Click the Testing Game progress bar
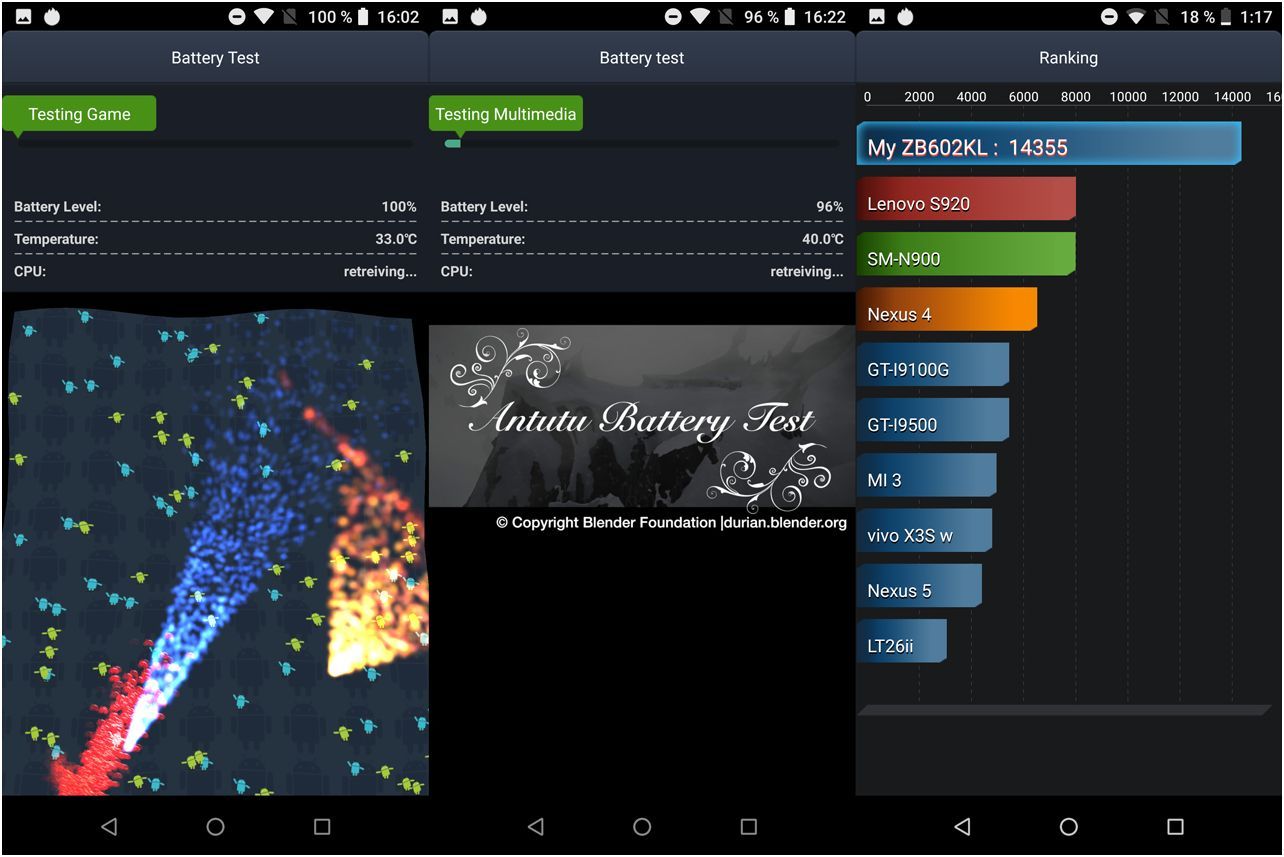The width and height of the screenshot is (1284, 857). (x=215, y=144)
